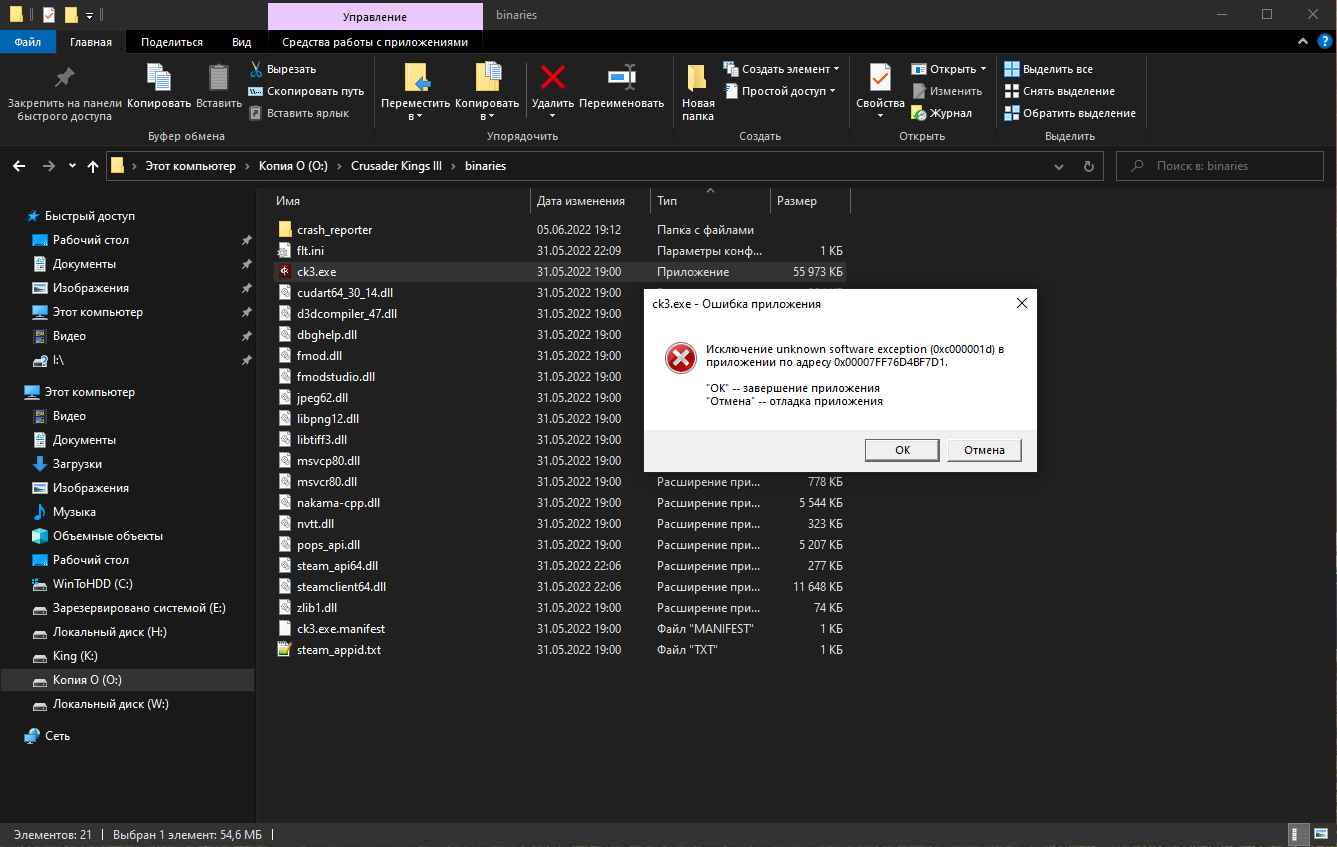Sort by the Имя column header
The image size is (1337, 847).
pyautogui.click(x=400, y=201)
